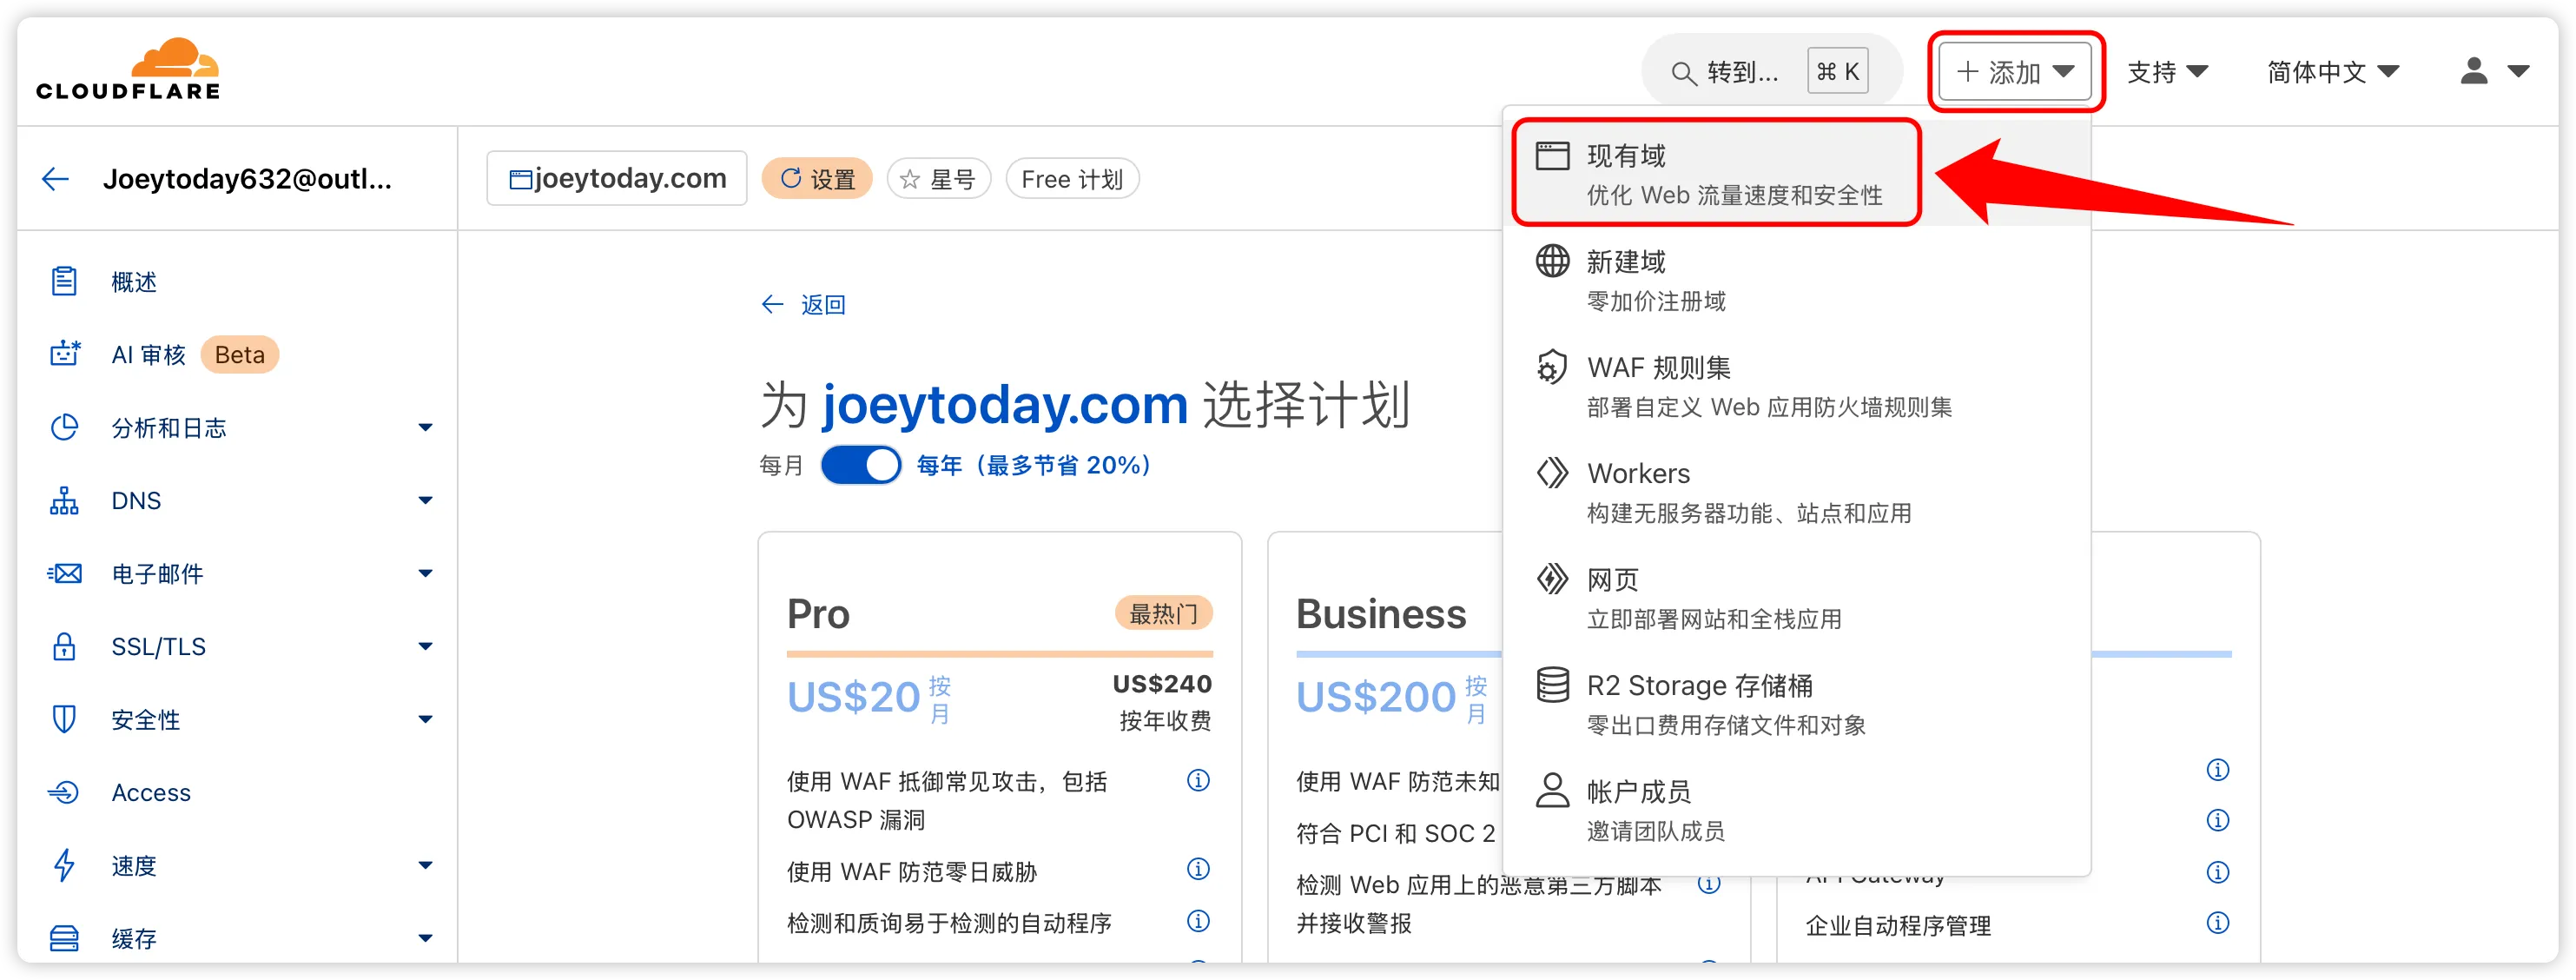The height and width of the screenshot is (980, 2576).
Task: Expand the 分析和日志 sidebar section
Action: 425,428
